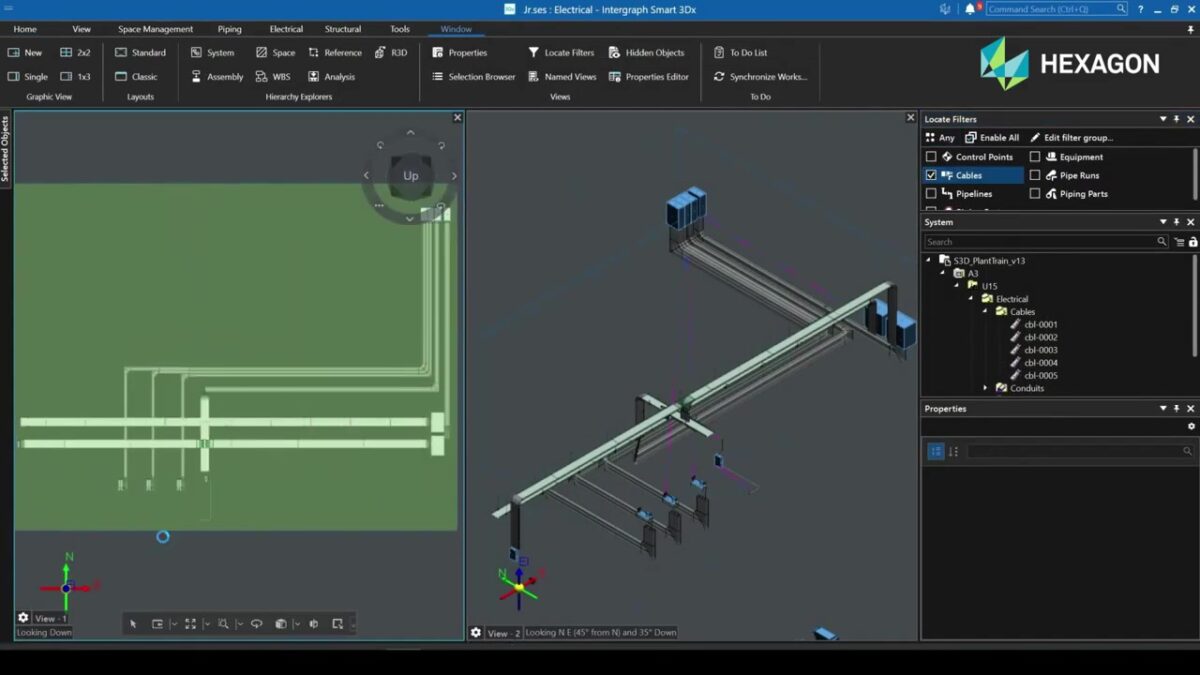Switch to the Structural tab
Image resolution: width=1200 pixels, height=675 pixels.
343,29
